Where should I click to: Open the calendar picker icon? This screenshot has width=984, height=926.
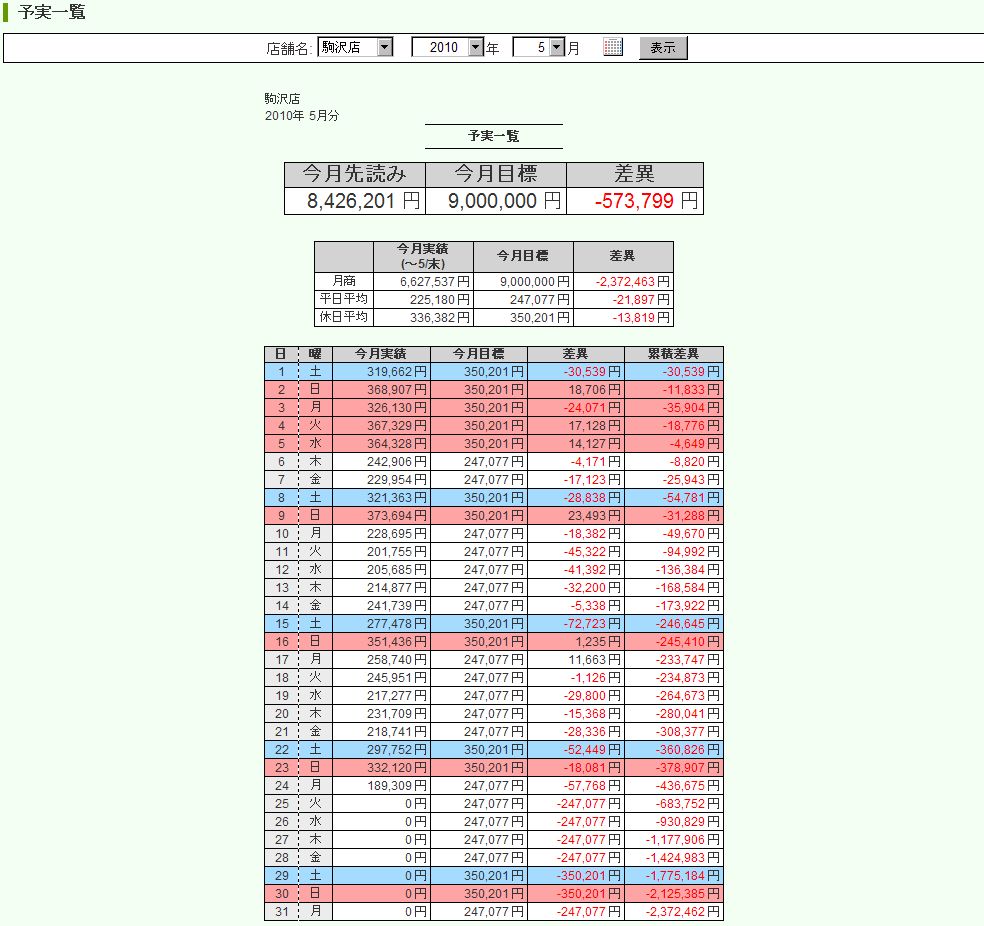point(612,47)
